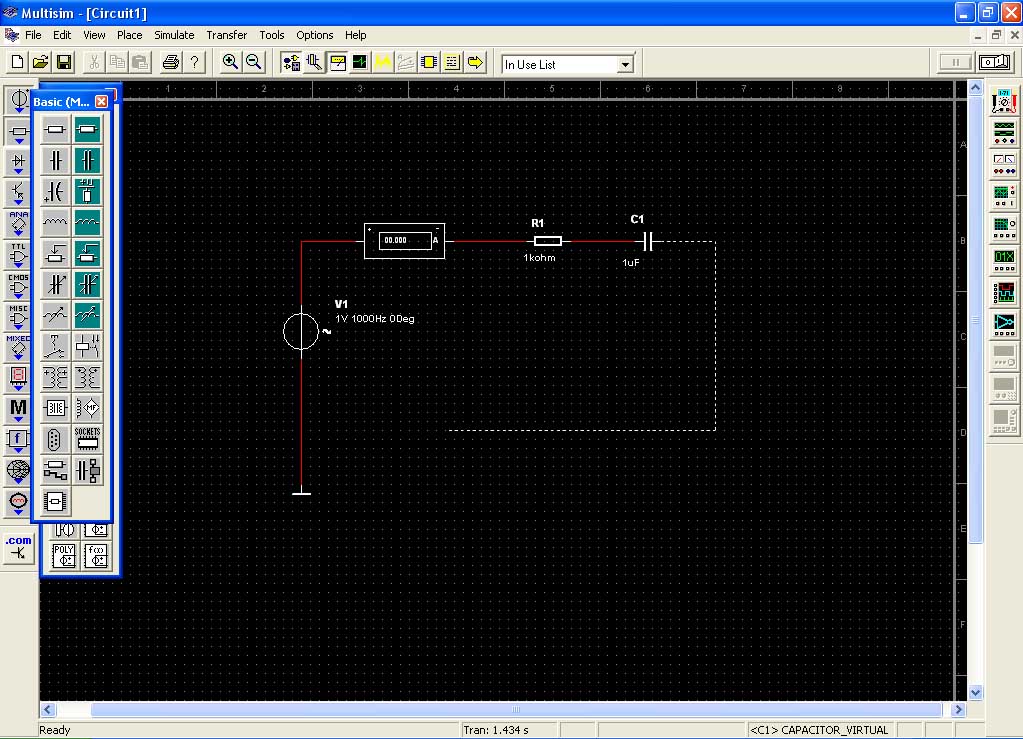Expand the In Use List dropdown
This screenshot has width=1023, height=739.
click(625, 65)
